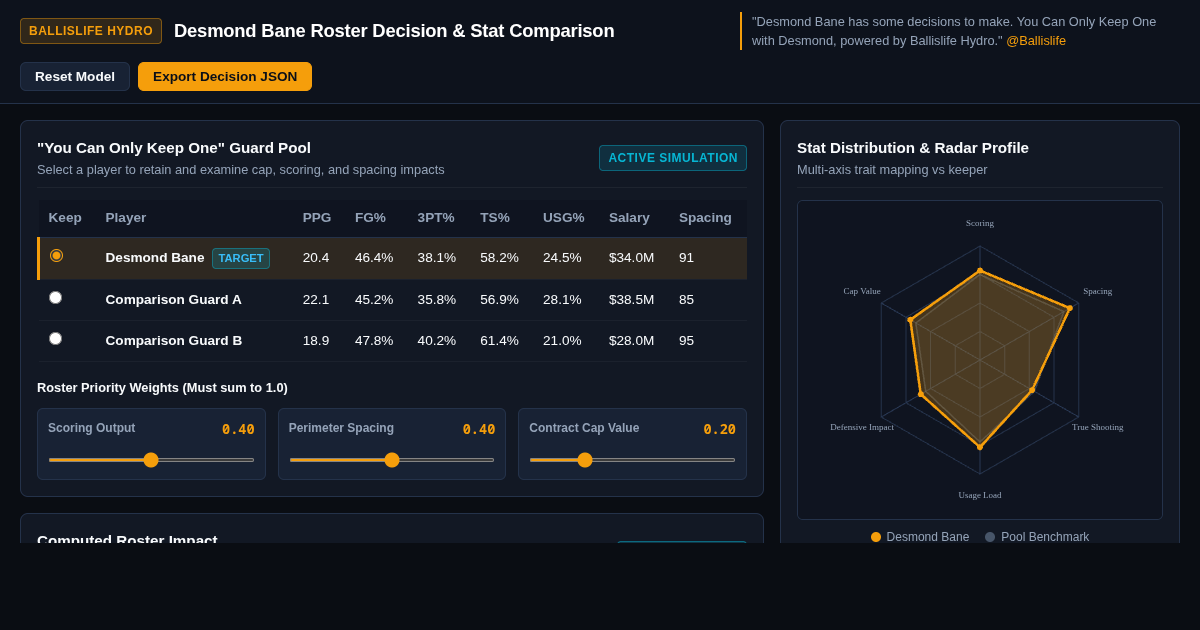Image resolution: width=1200 pixels, height=630 pixels.
Task: Adjust the Perimeter Spacing slider
Action: pyautogui.click(x=392, y=460)
